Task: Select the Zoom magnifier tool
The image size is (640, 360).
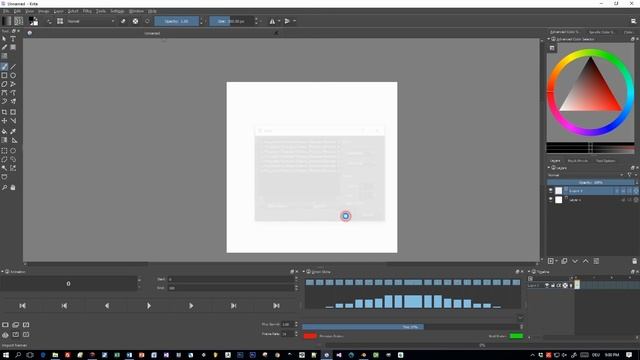Action: click(x=4, y=187)
